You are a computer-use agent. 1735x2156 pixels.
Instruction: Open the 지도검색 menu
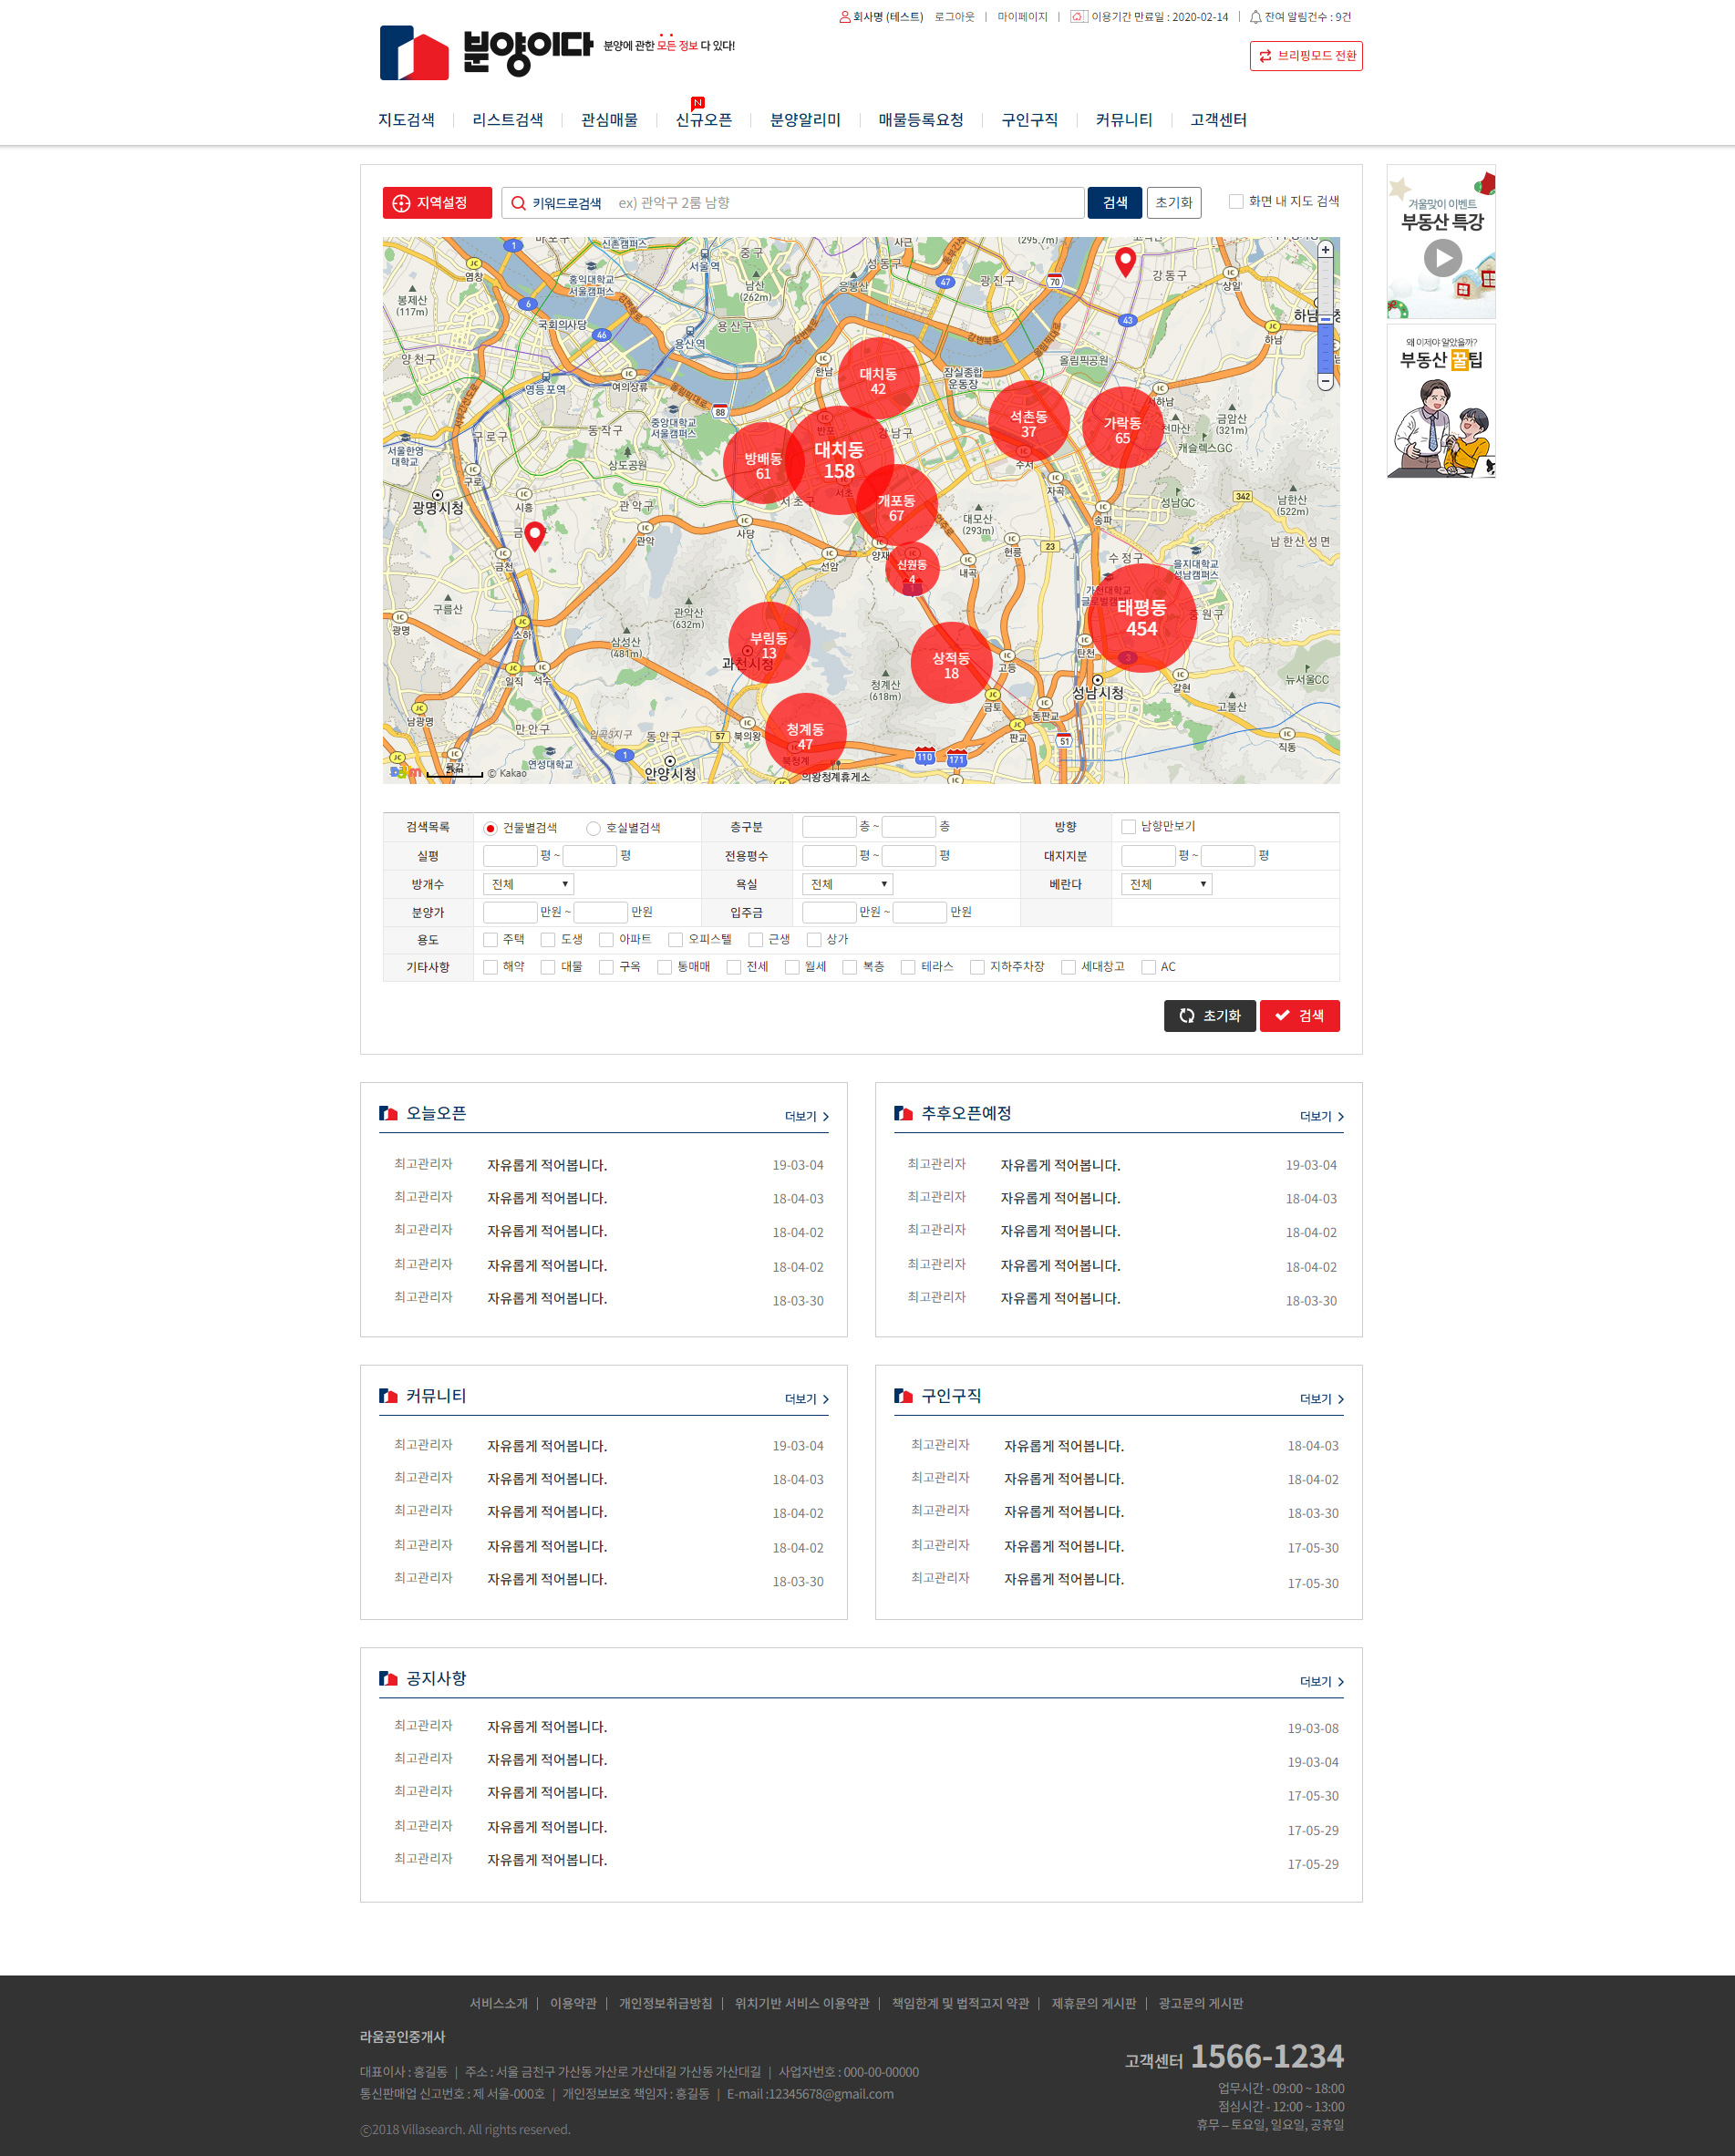click(406, 120)
